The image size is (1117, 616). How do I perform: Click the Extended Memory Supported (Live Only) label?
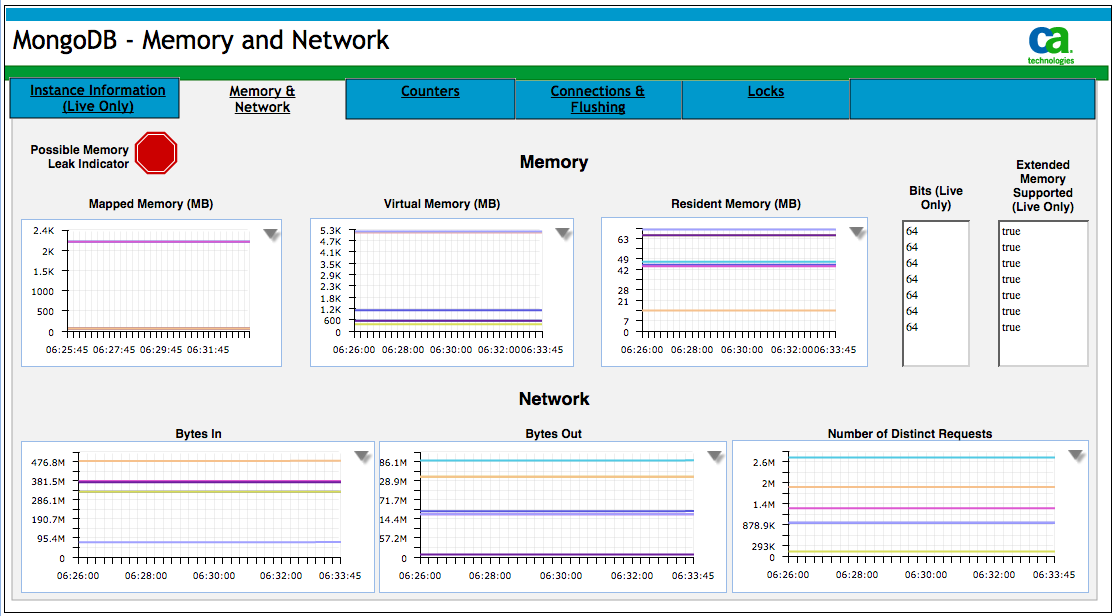point(1043,186)
